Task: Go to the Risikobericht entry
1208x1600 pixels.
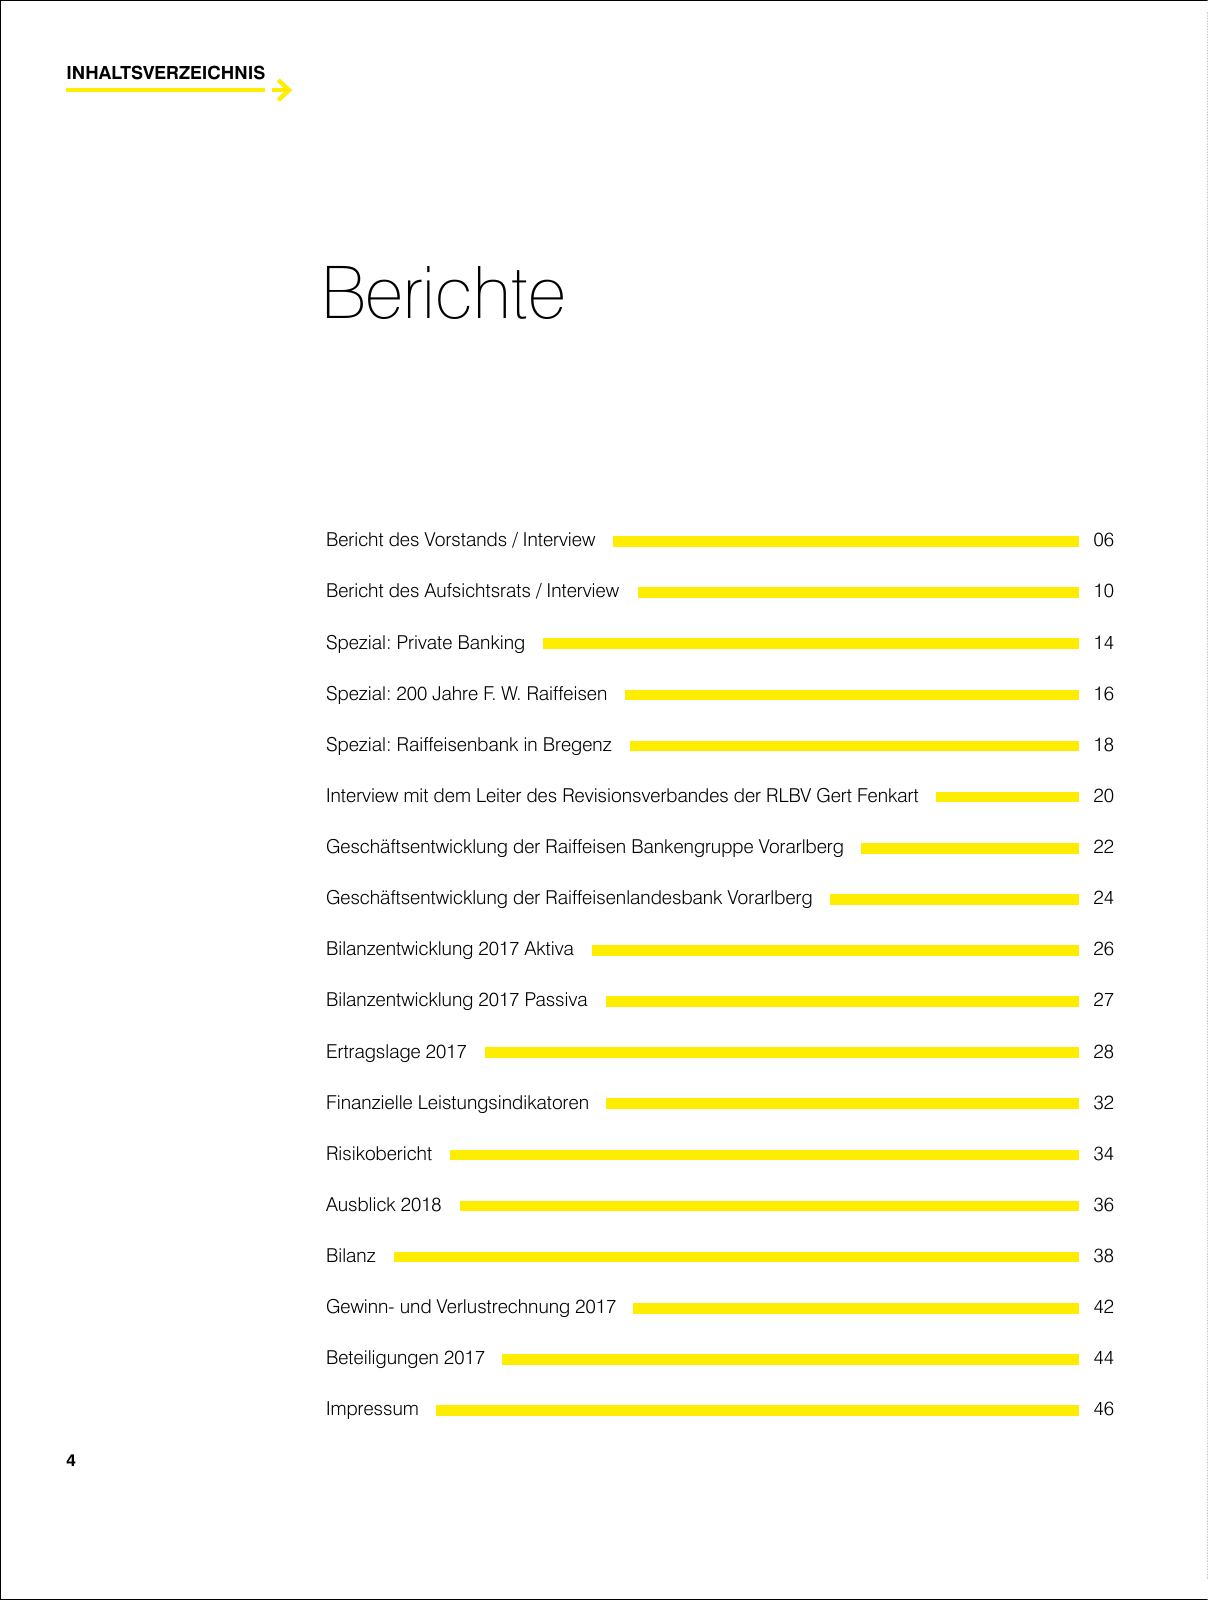Action: (x=379, y=1154)
